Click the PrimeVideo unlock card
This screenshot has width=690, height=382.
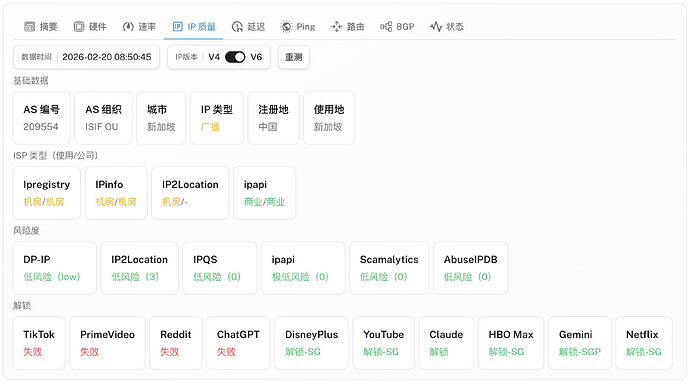coord(107,343)
